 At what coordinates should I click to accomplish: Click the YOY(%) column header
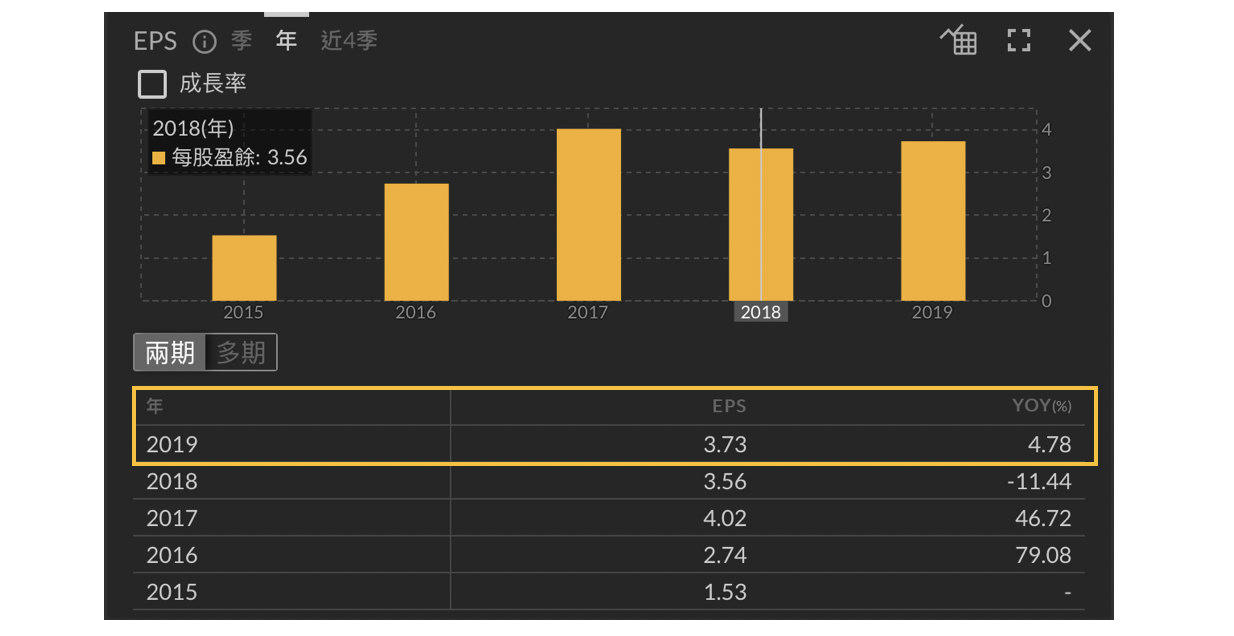1041,406
